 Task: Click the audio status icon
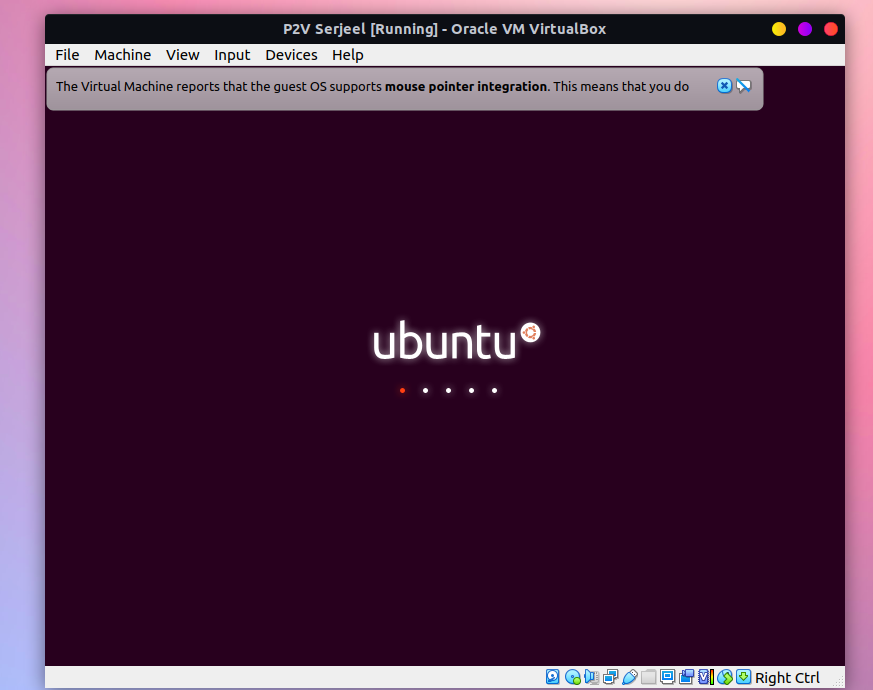tap(591, 677)
